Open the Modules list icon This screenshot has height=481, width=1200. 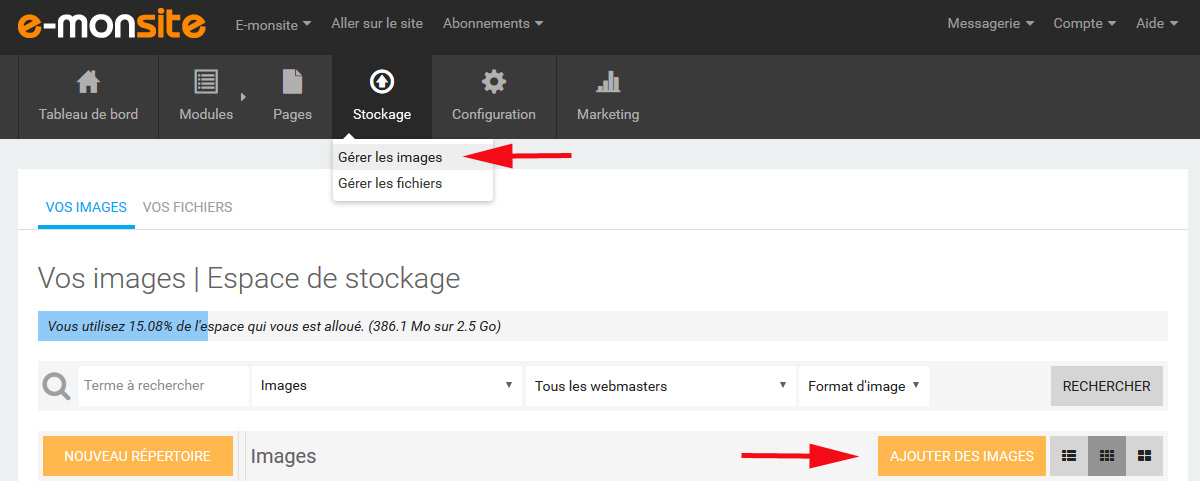point(206,81)
